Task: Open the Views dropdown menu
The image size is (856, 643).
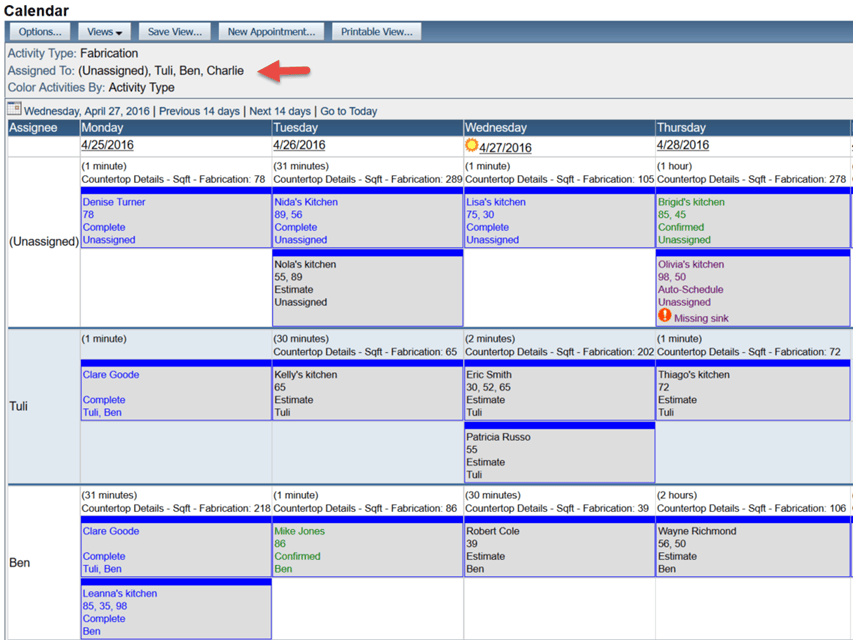Action: click(x=104, y=32)
